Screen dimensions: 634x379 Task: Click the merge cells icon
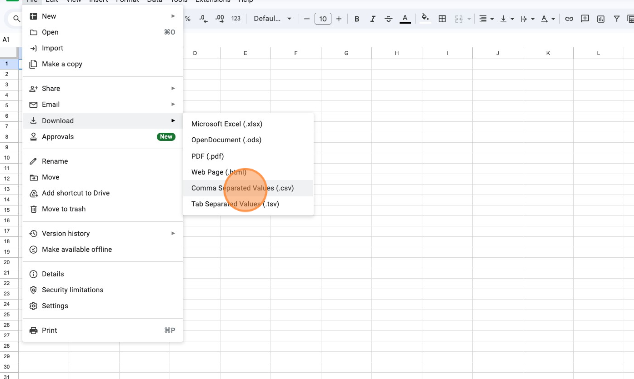(459, 19)
